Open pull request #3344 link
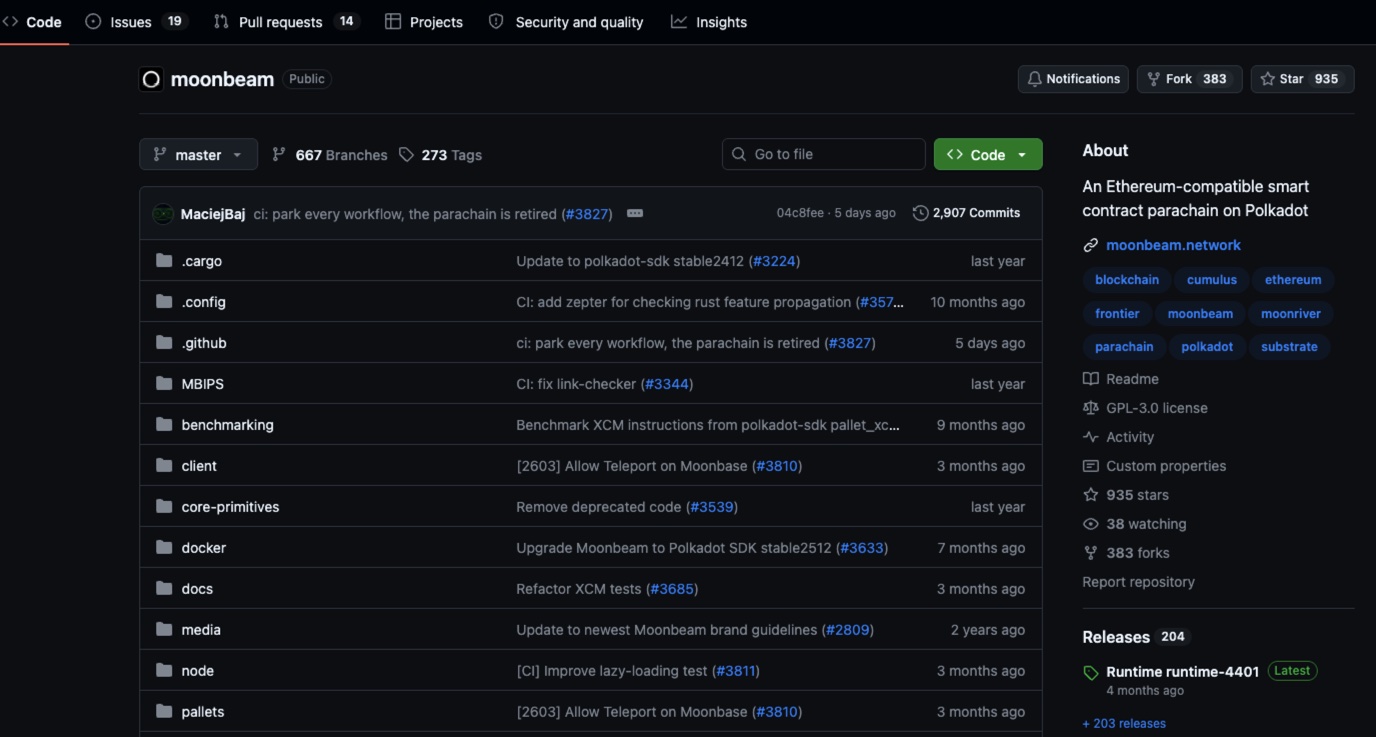This screenshot has height=737, width=1376. click(x=667, y=384)
